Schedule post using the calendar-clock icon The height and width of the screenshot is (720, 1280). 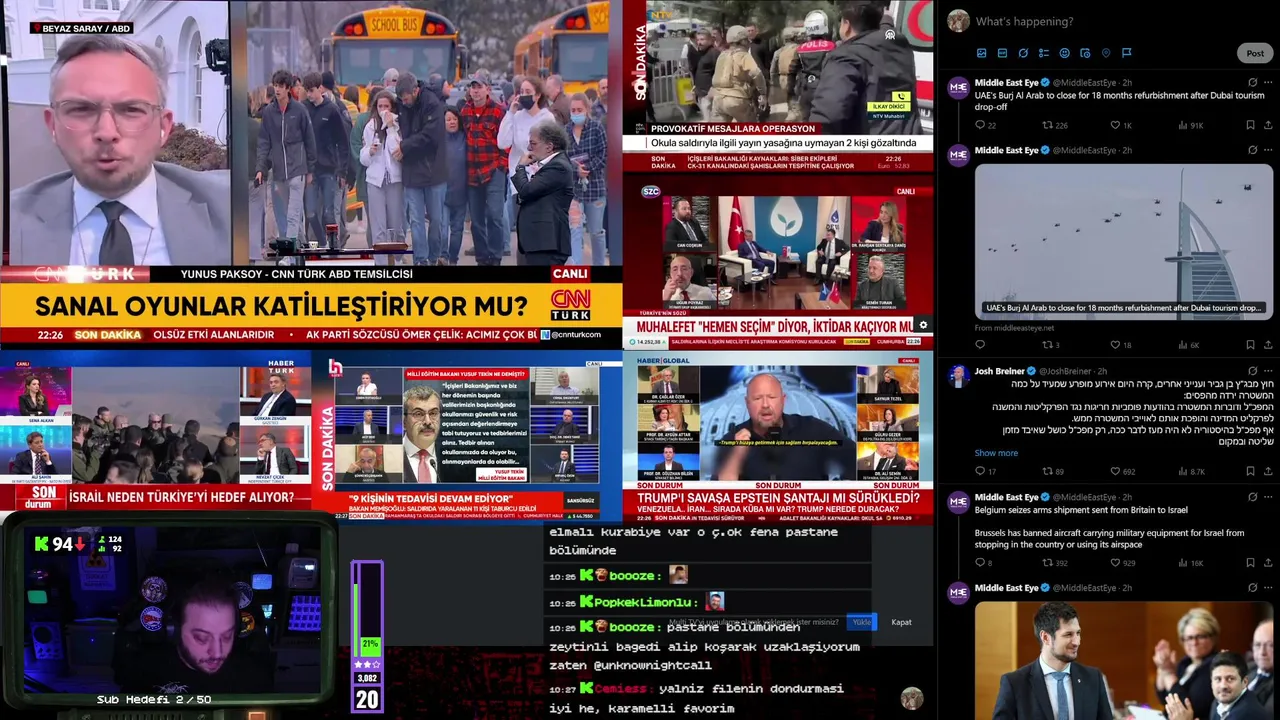[1085, 53]
